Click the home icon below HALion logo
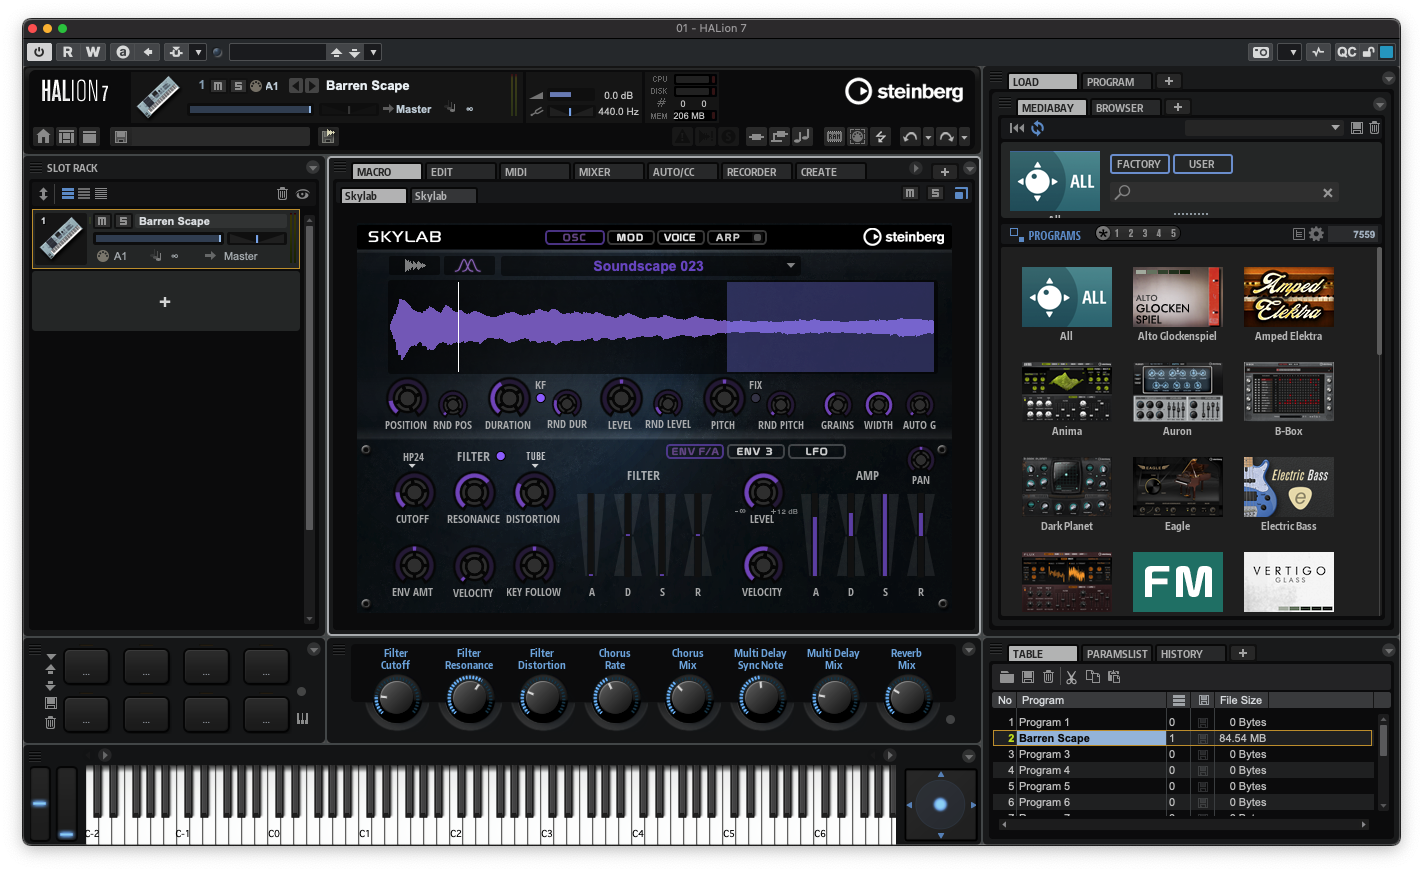 click(x=43, y=136)
